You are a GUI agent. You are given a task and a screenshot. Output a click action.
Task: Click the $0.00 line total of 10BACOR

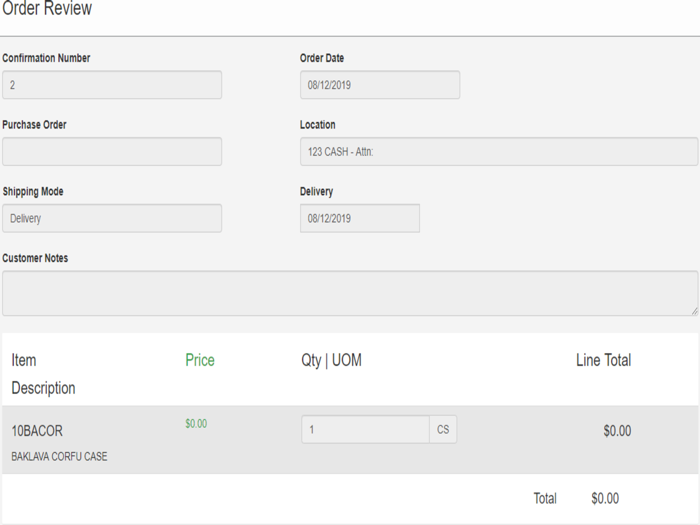tap(617, 431)
